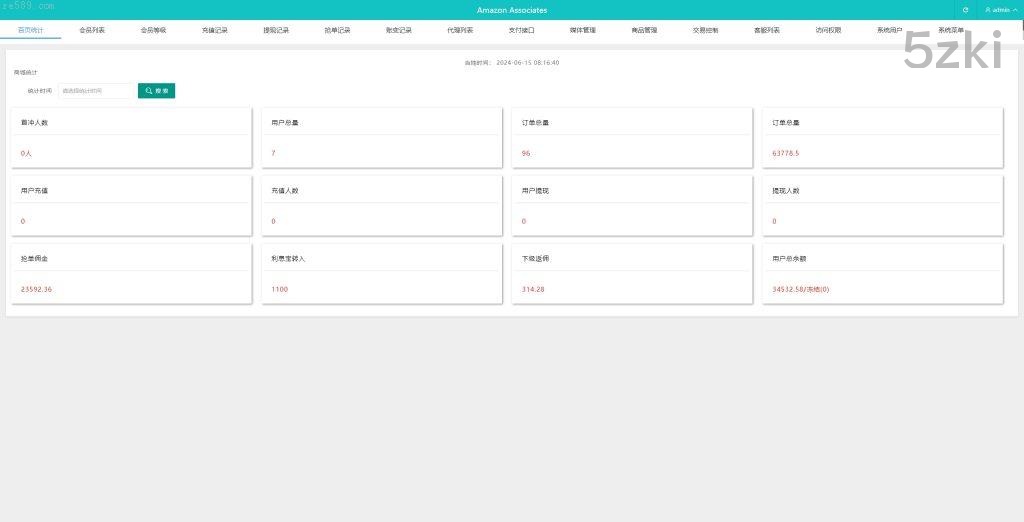Open the 媒体管理 tab

click(x=583, y=31)
